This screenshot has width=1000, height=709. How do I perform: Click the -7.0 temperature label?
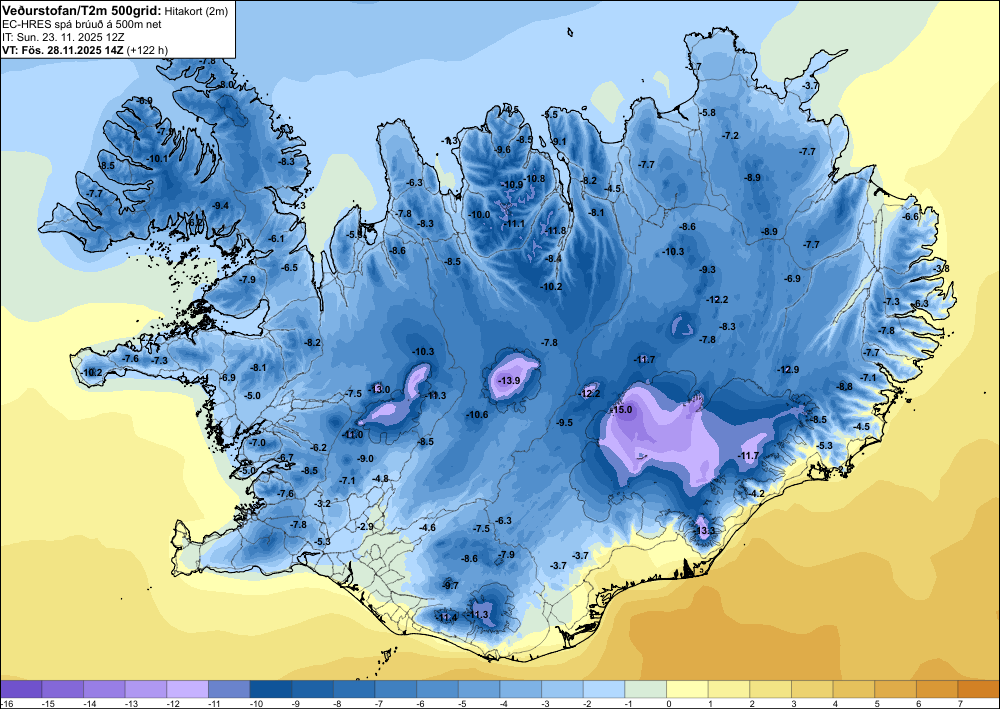pos(258,442)
